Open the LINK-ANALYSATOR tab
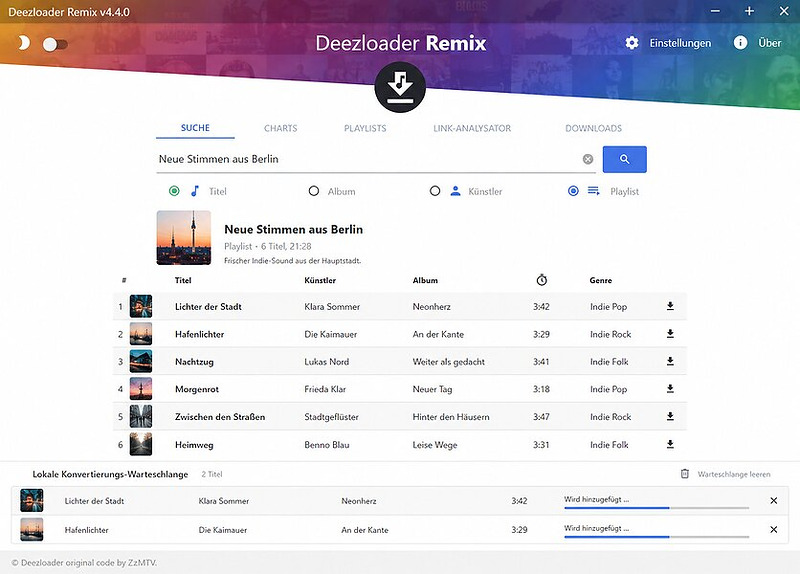This screenshot has height=574, width=800. (x=472, y=129)
